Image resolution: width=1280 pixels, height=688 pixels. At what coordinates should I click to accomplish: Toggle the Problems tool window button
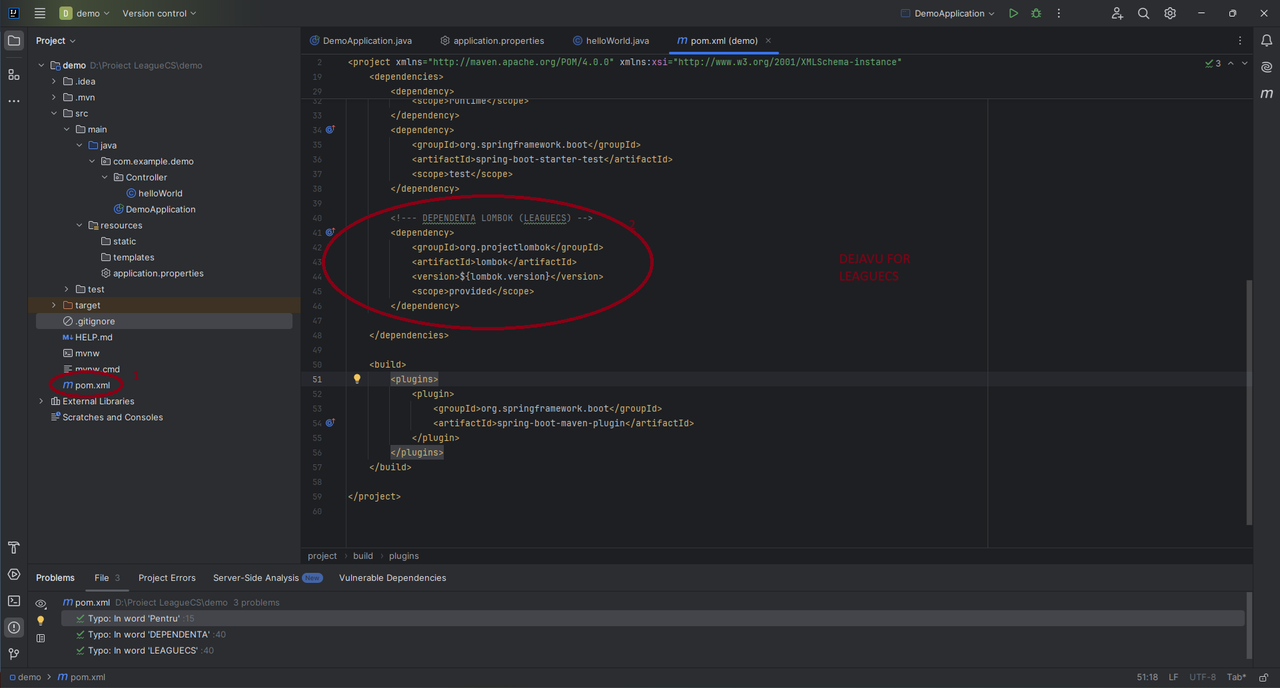[x=14, y=628]
